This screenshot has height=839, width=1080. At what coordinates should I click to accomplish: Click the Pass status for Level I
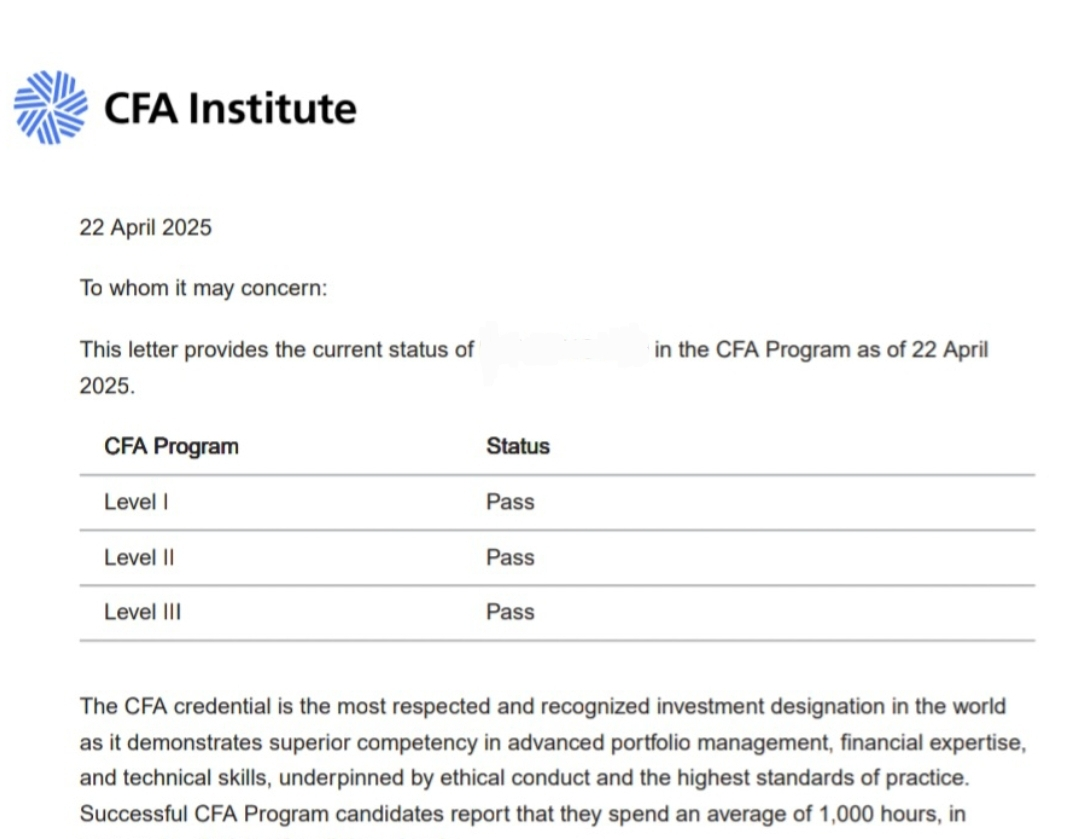[510, 502]
